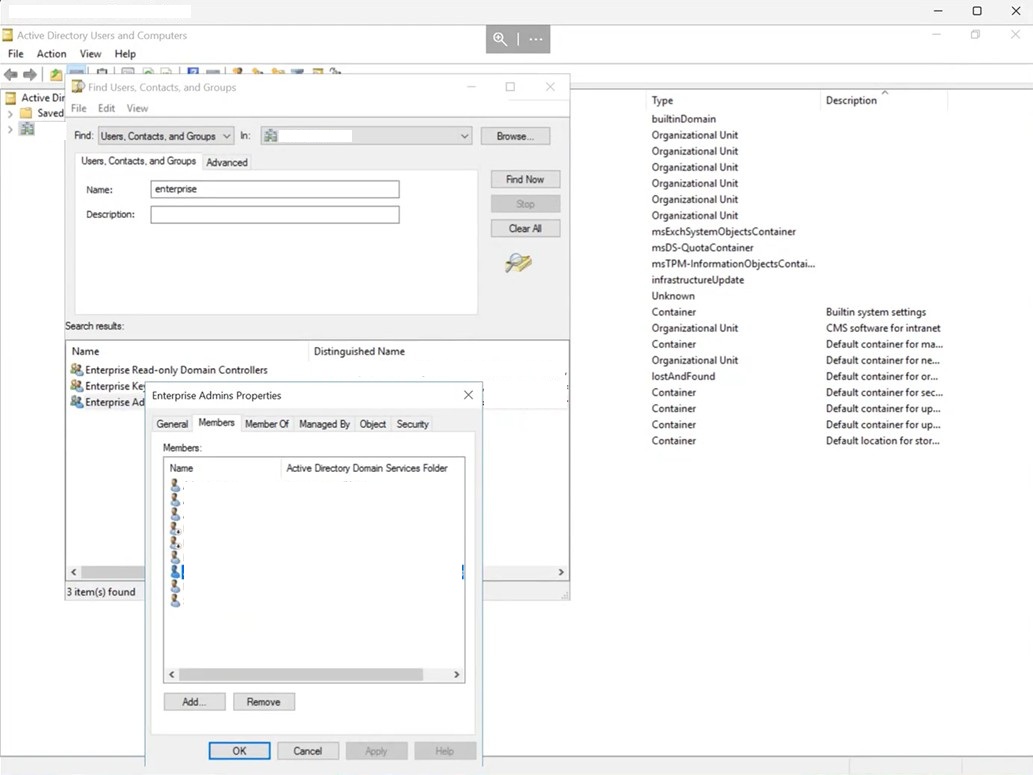Switch to the Advanced tab
1033x775 pixels.
tap(227, 162)
